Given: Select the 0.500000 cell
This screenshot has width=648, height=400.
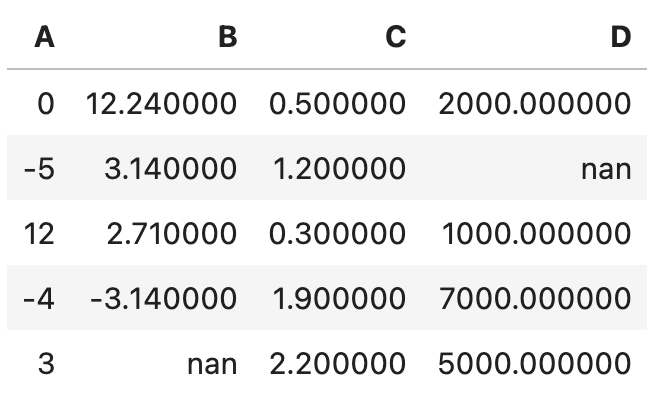Looking at the screenshot, I should point(338,103).
